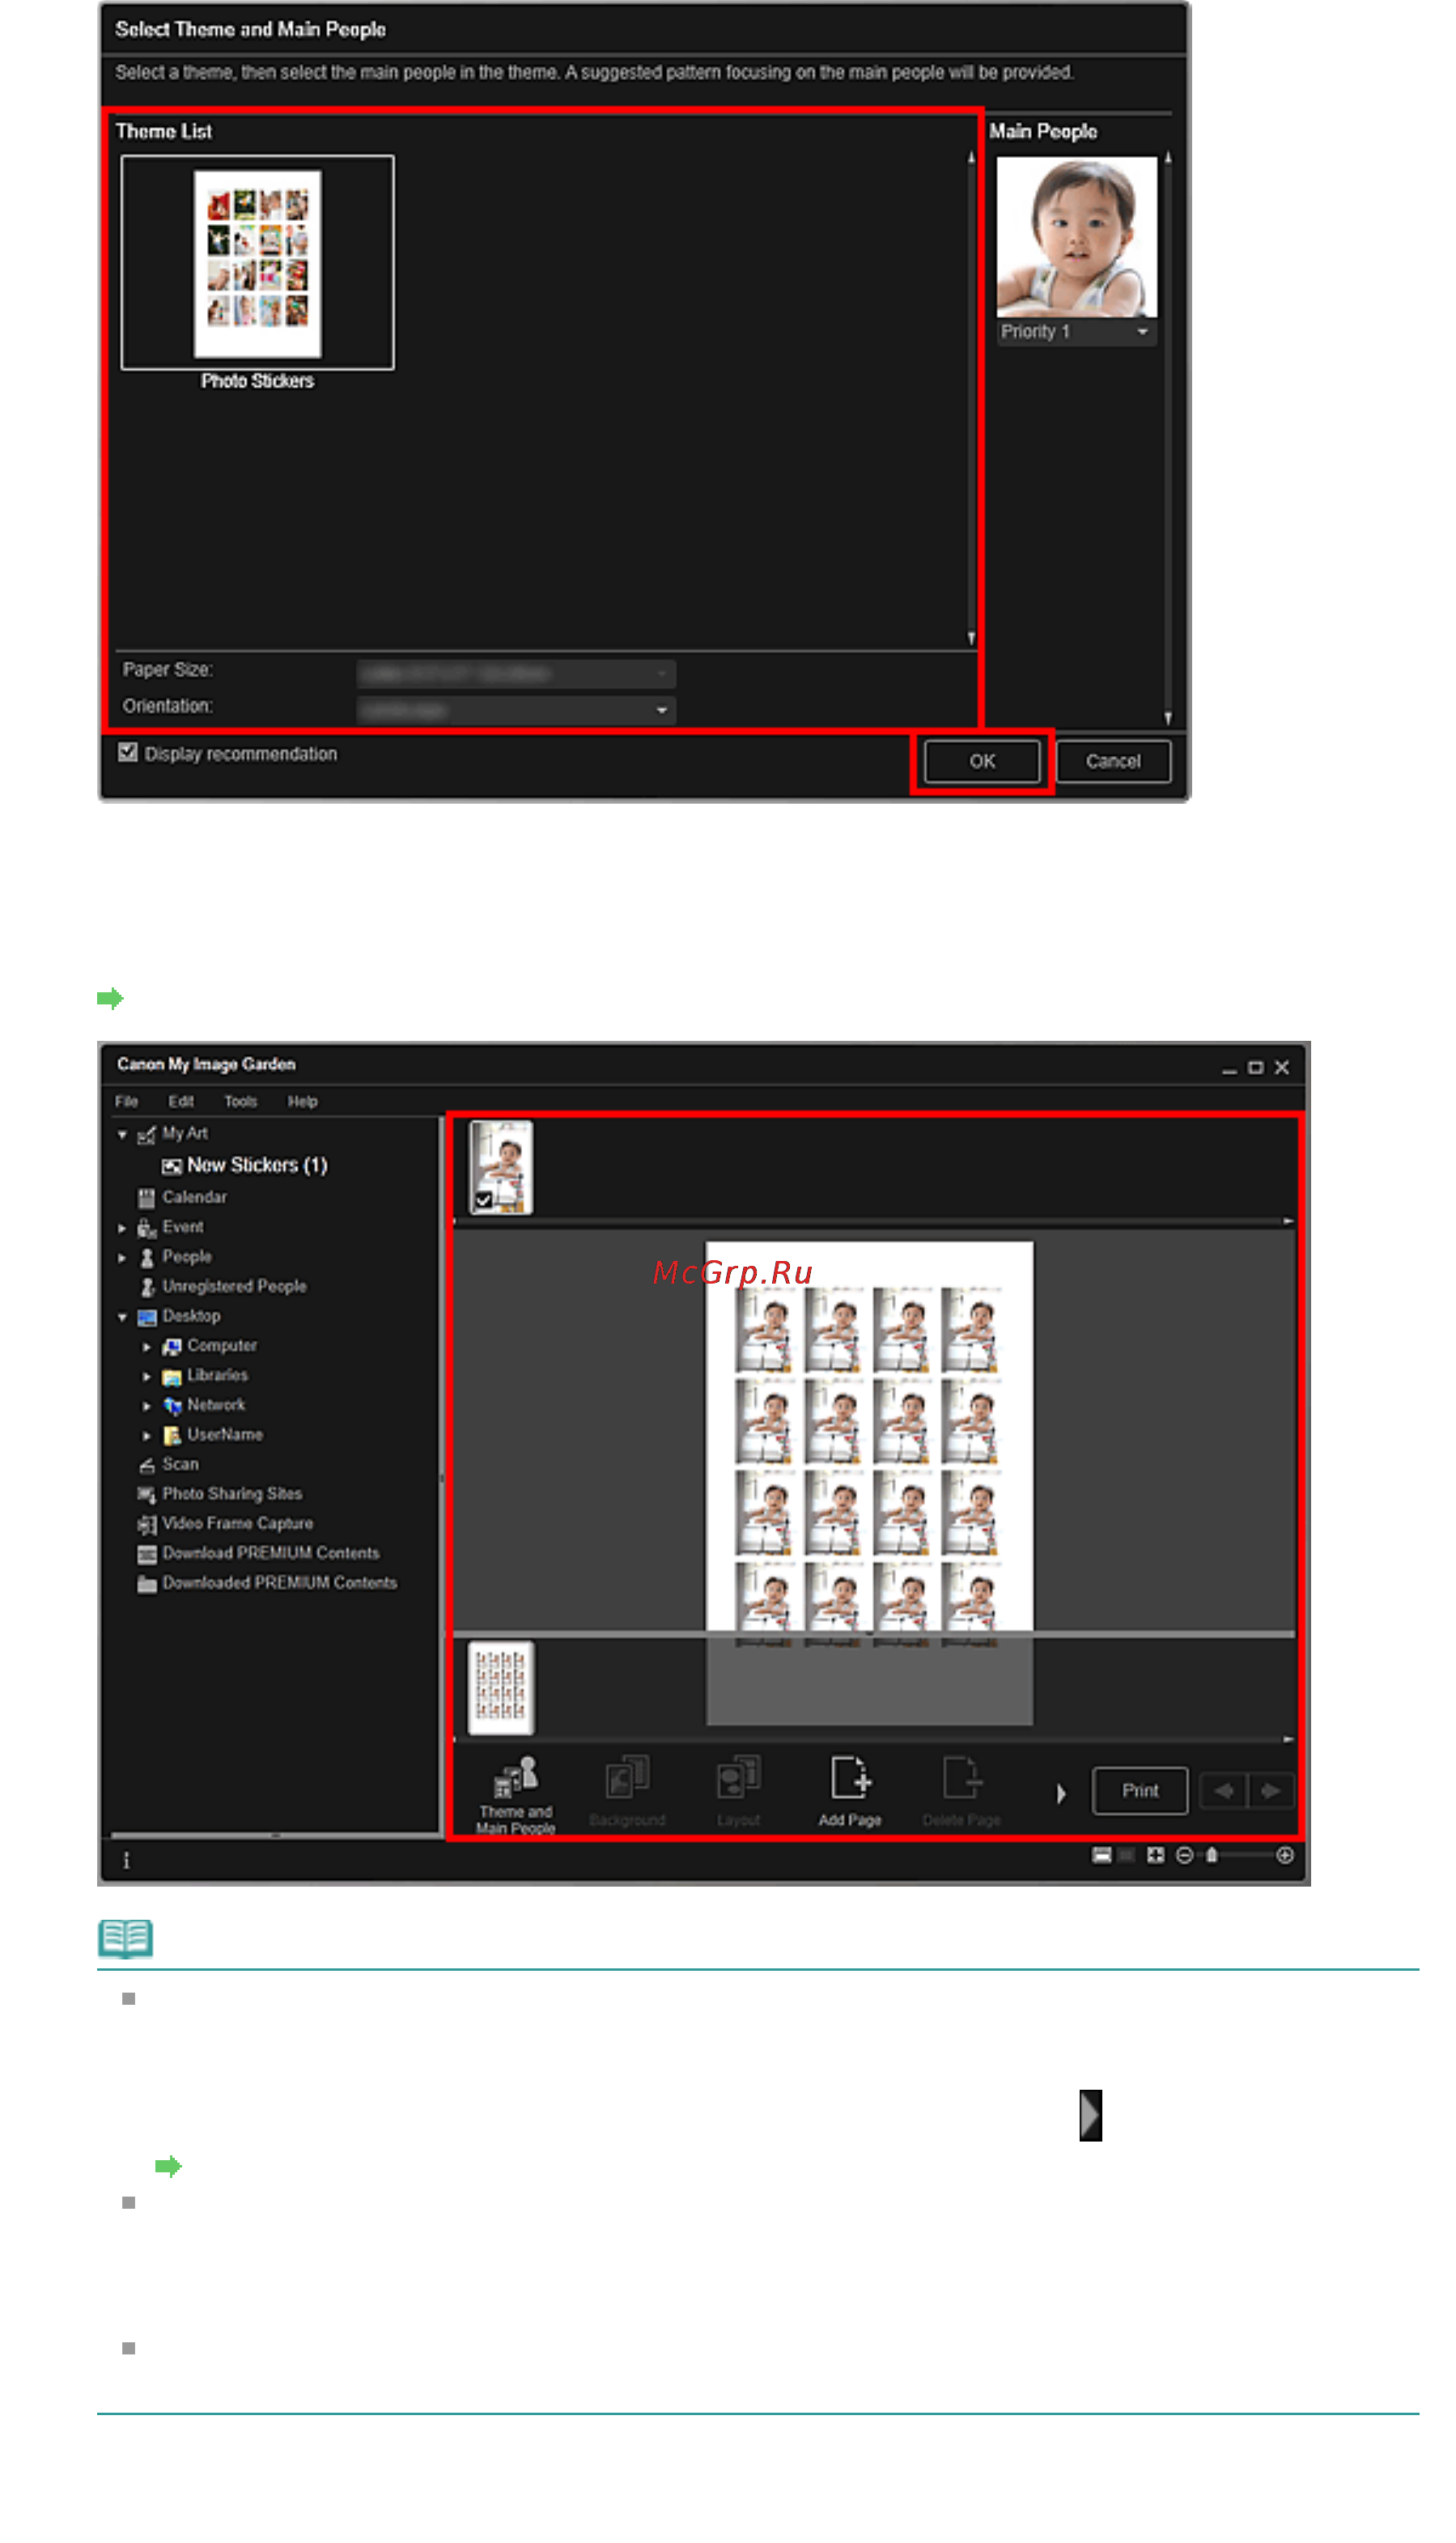Select the Photo Stickers theme thumbnail
The width and height of the screenshot is (1456, 2543).
[x=258, y=263]
